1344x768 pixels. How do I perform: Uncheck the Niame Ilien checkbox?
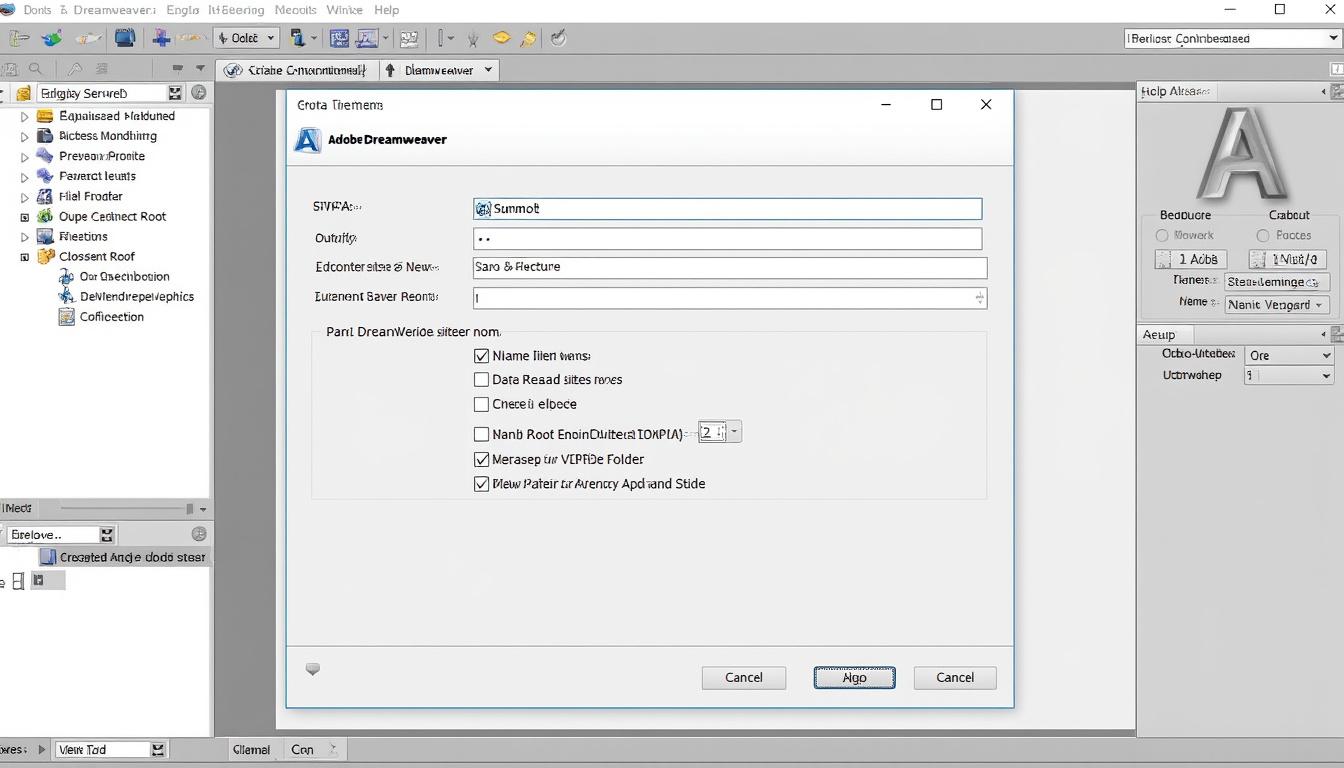(x=481, y=356)
